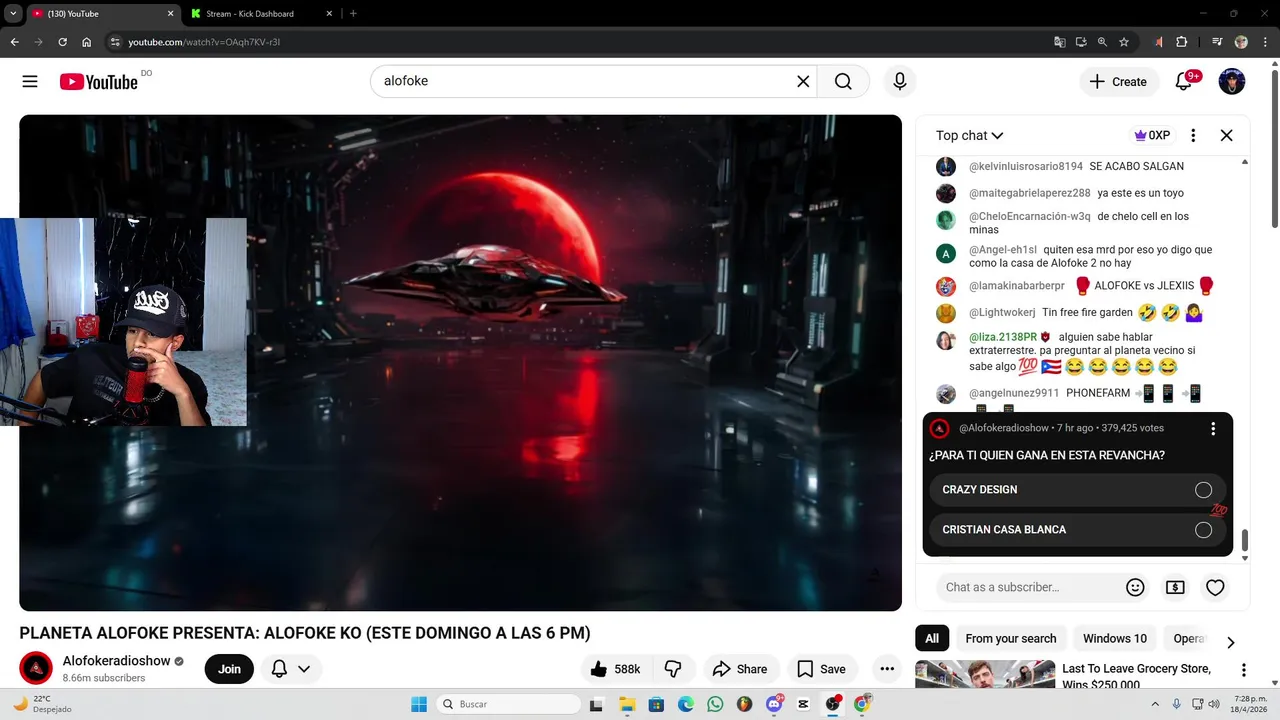
Task: Select From your search chip
Action: point(1011,639)
